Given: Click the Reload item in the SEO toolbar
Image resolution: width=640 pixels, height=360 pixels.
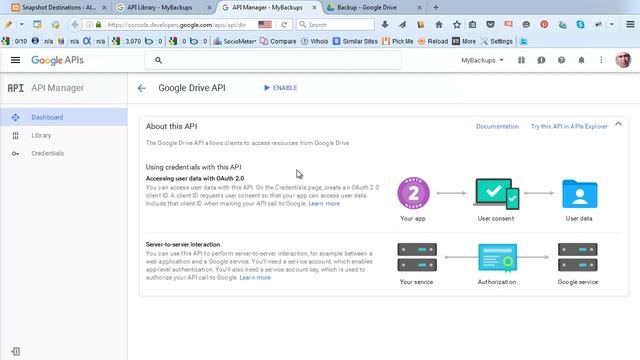Looking at the screenshot, I should [433, 41].
